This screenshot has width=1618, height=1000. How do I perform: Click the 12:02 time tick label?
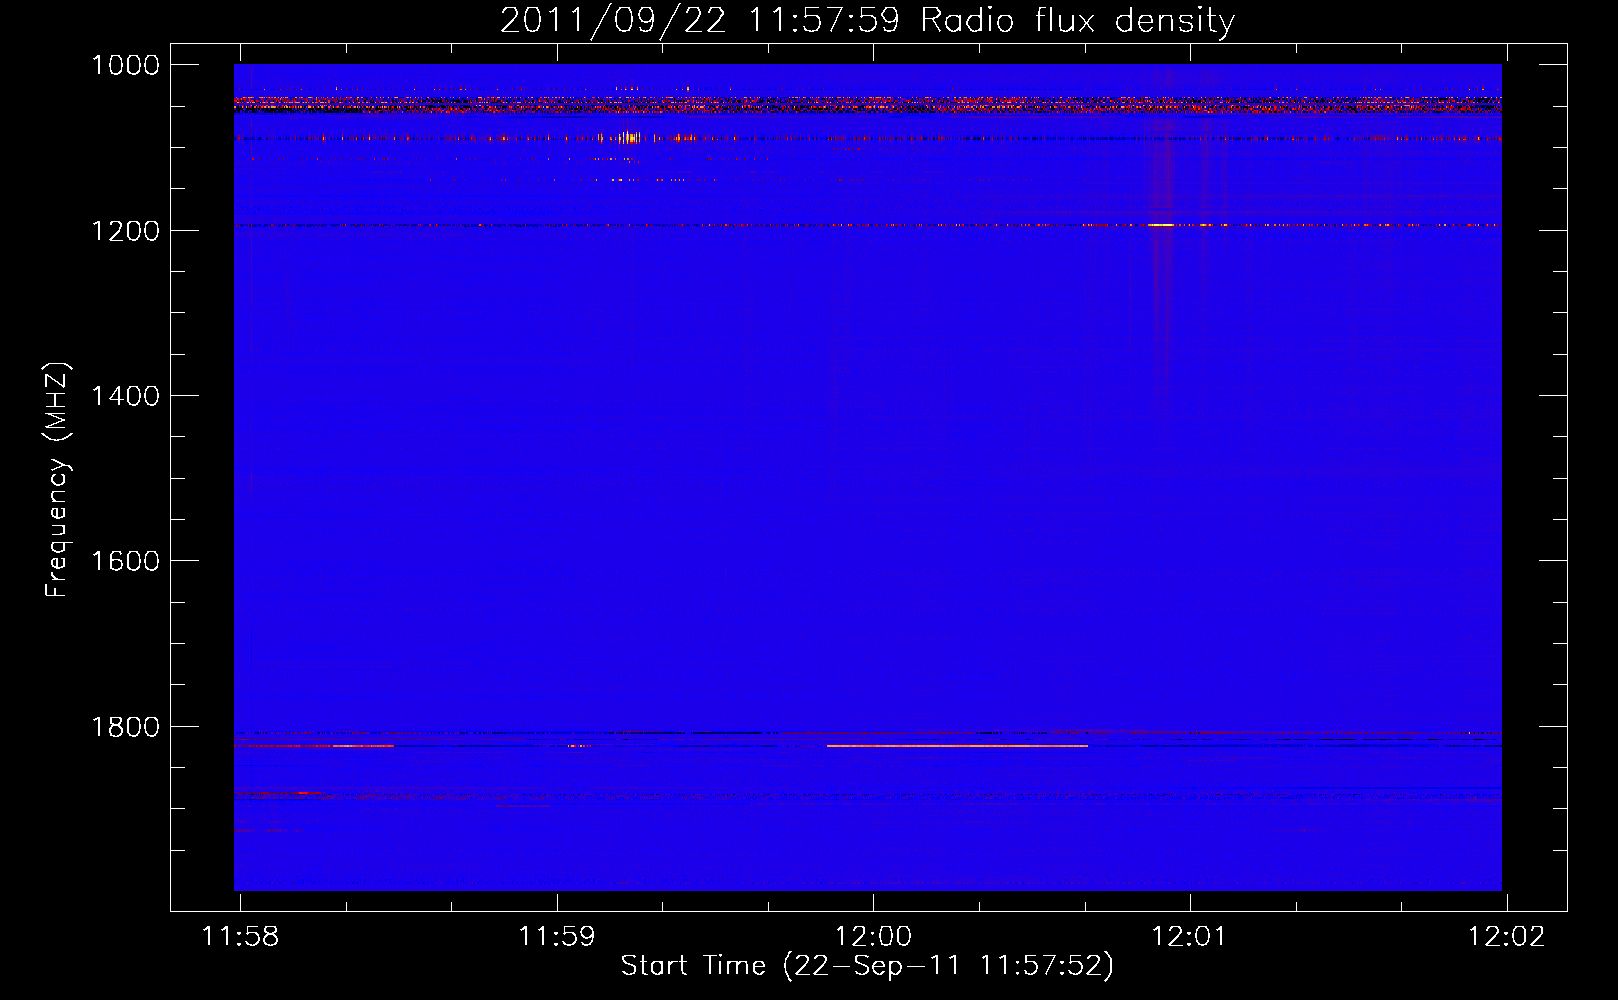1506,937
